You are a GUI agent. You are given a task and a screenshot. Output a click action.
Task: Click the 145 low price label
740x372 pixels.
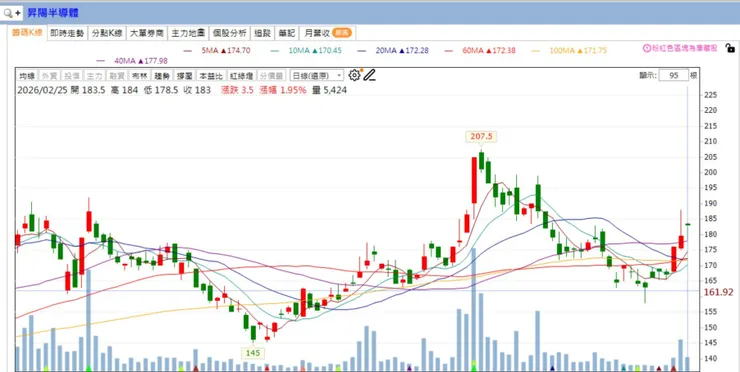[x=253, y=353]
